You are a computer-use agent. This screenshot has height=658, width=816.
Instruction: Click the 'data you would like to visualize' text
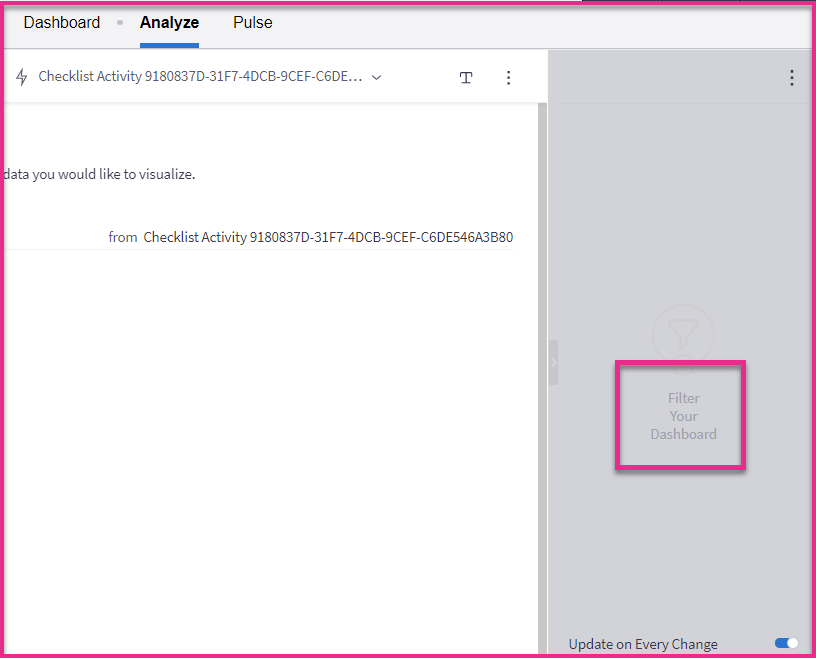click(100, 174)
